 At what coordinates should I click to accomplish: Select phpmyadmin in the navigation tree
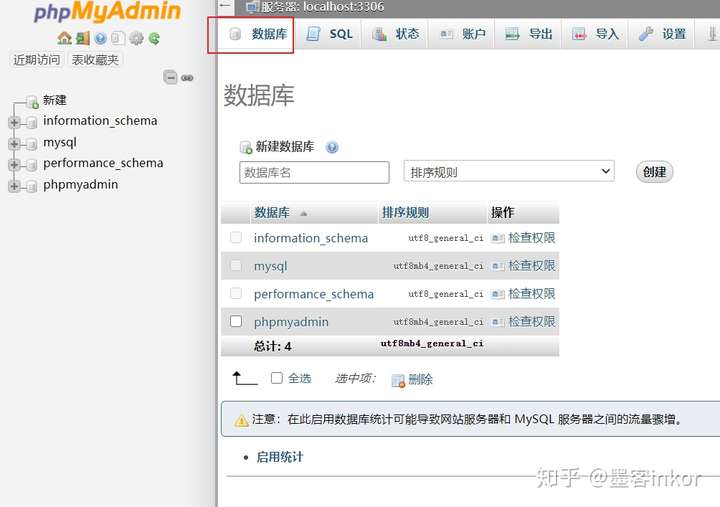(x=80, y=185)
